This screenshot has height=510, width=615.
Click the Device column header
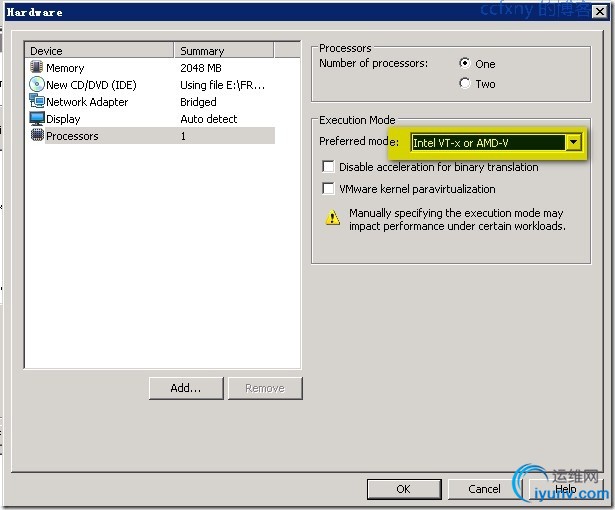coord(99,51)
